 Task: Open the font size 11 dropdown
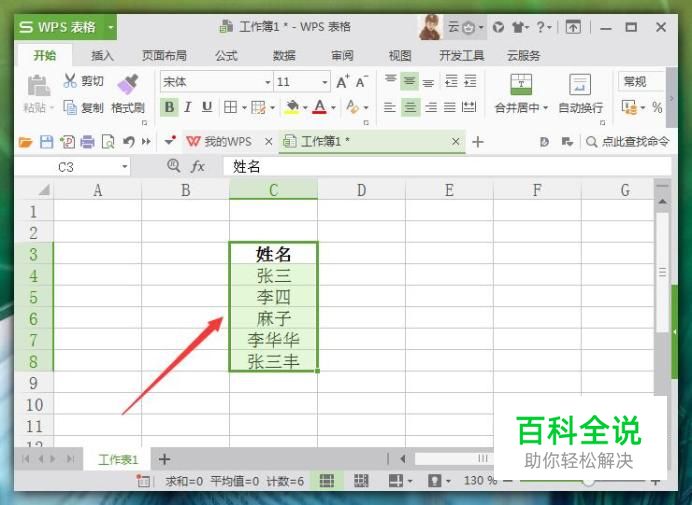pos(325,82)
